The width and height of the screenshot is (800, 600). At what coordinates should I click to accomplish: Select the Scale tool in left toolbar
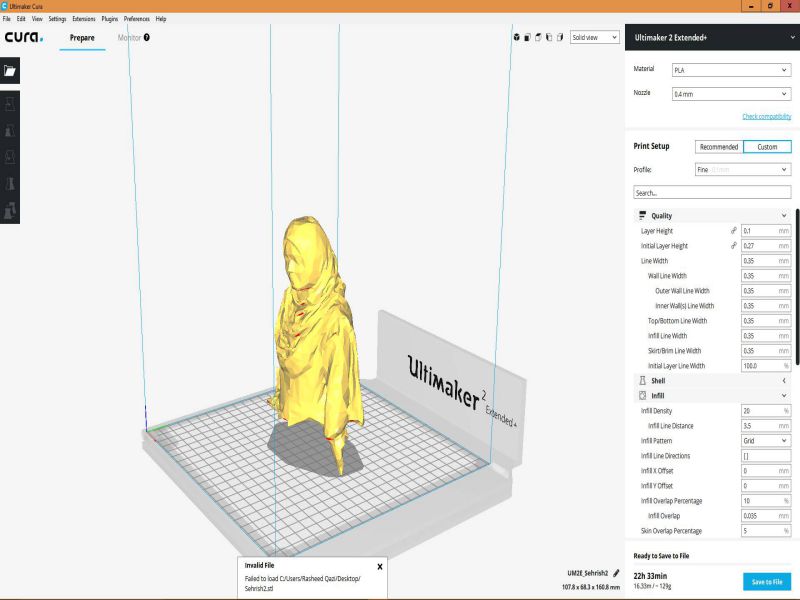pyautogui.click(x=10, y=131)
